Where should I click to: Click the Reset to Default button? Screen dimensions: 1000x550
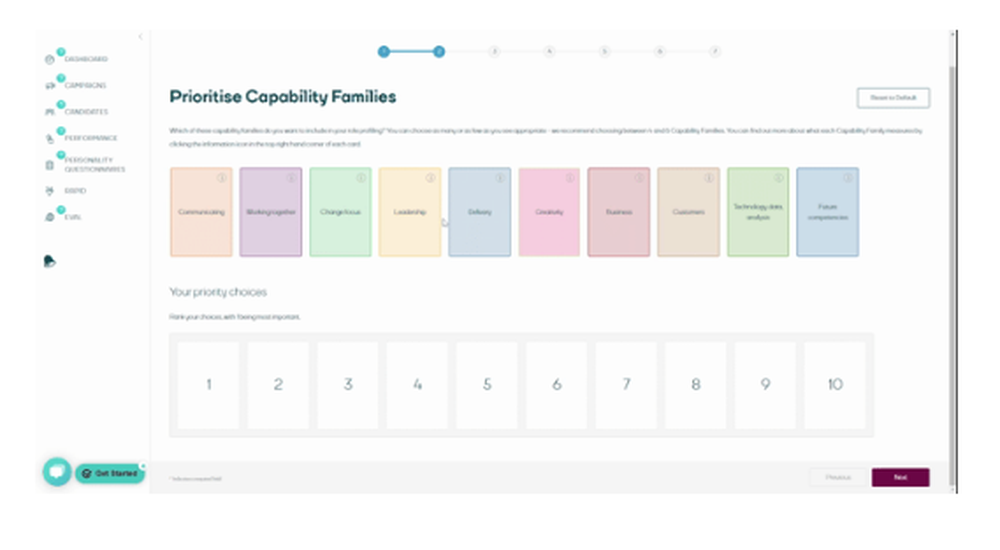click(x=893, y=98)
